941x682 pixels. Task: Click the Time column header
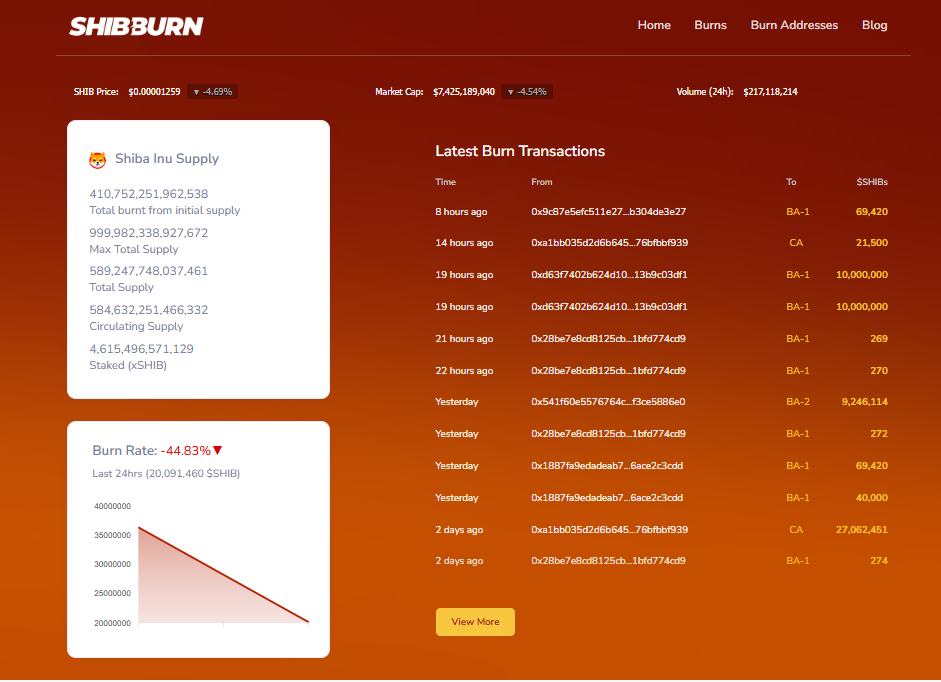pyautogui.click(x=445, y=182)
